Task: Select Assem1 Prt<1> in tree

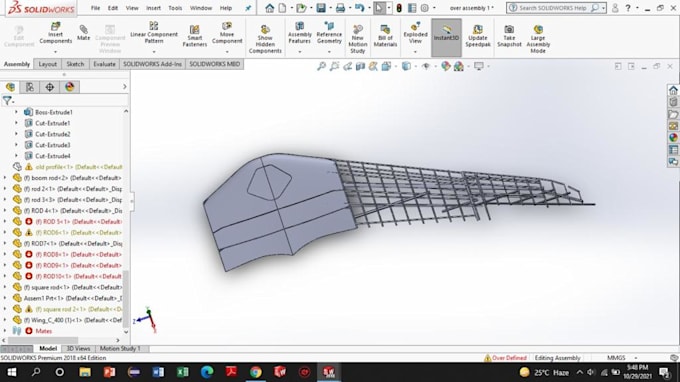Action: [x=73, y=298]
